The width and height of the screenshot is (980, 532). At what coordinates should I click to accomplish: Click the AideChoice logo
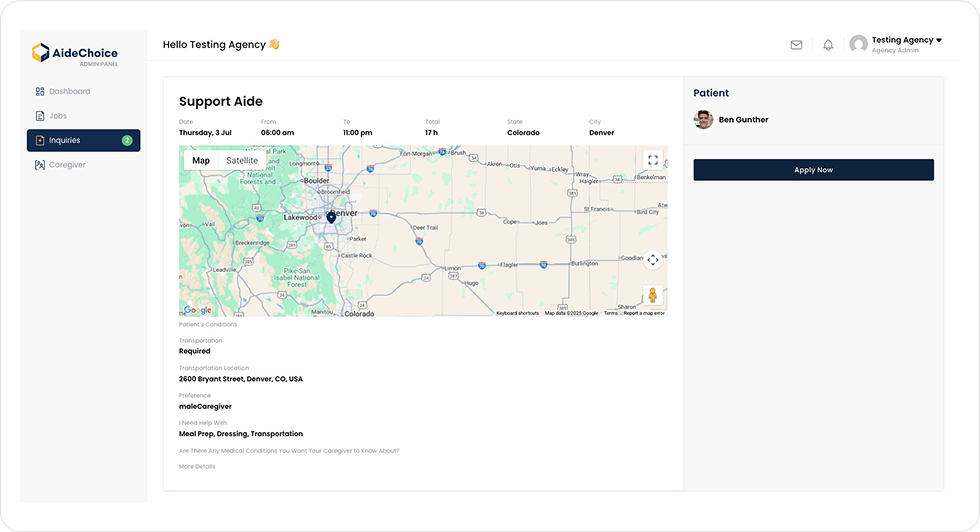[x=75, y=54]
